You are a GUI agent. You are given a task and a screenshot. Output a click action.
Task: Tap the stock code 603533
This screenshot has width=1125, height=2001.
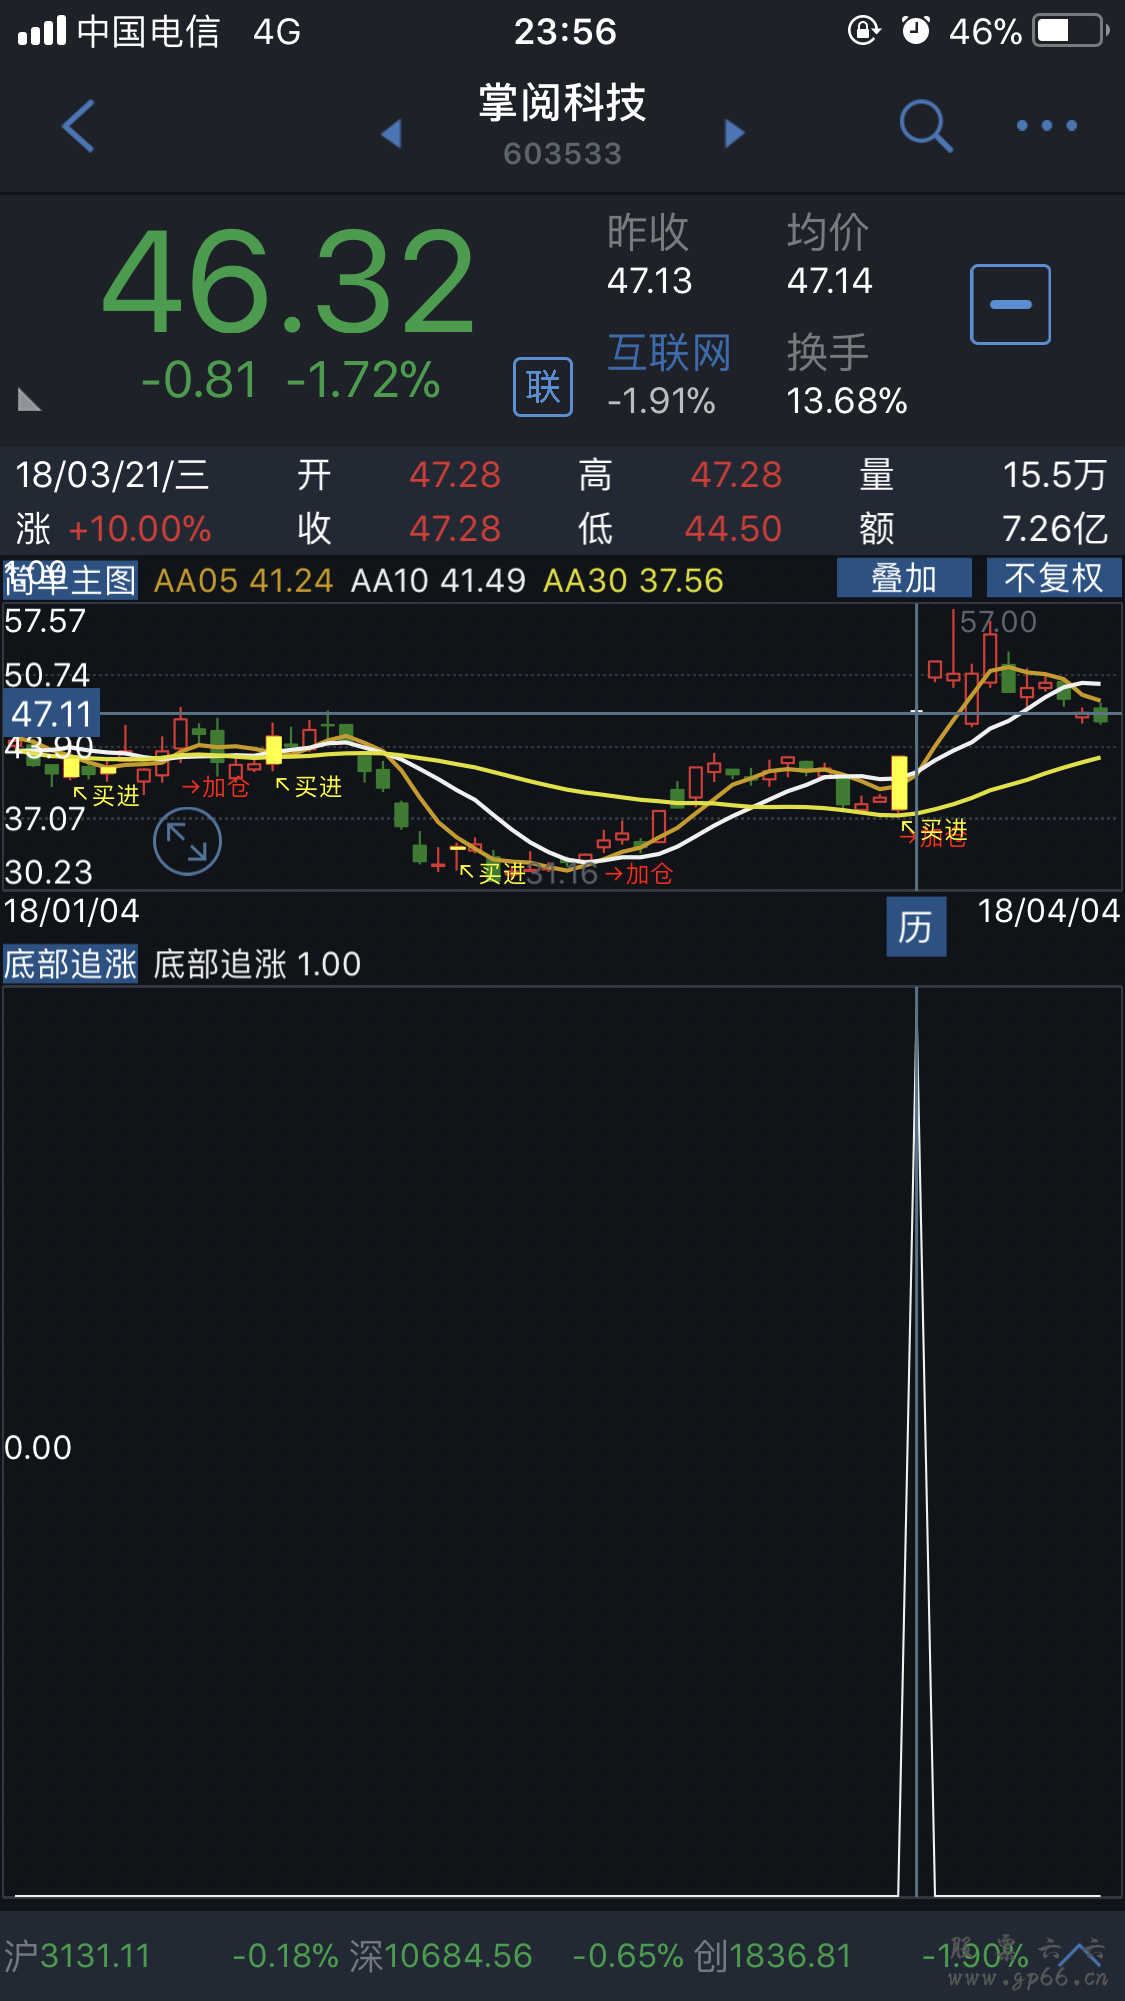[x=562, y=154]
